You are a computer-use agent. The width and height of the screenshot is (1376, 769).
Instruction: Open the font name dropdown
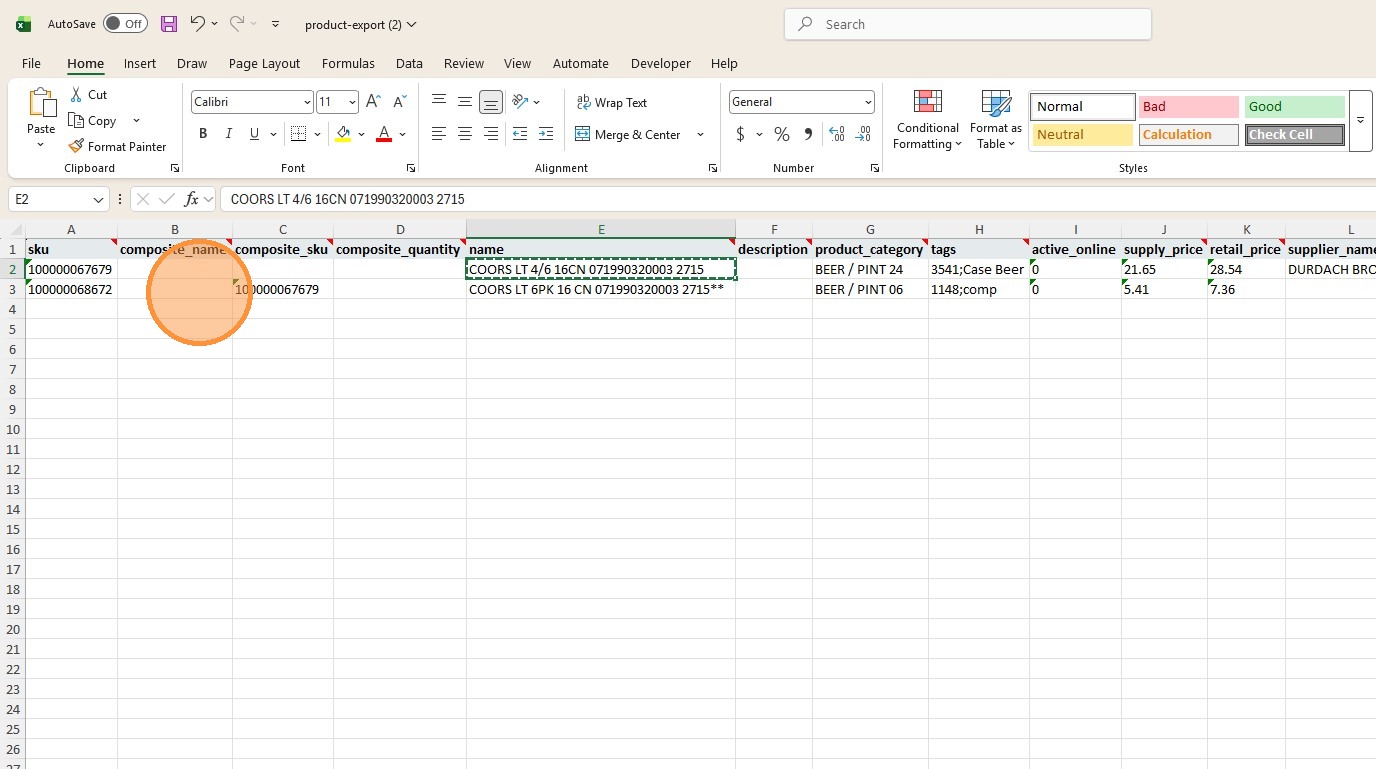(307, 102)
